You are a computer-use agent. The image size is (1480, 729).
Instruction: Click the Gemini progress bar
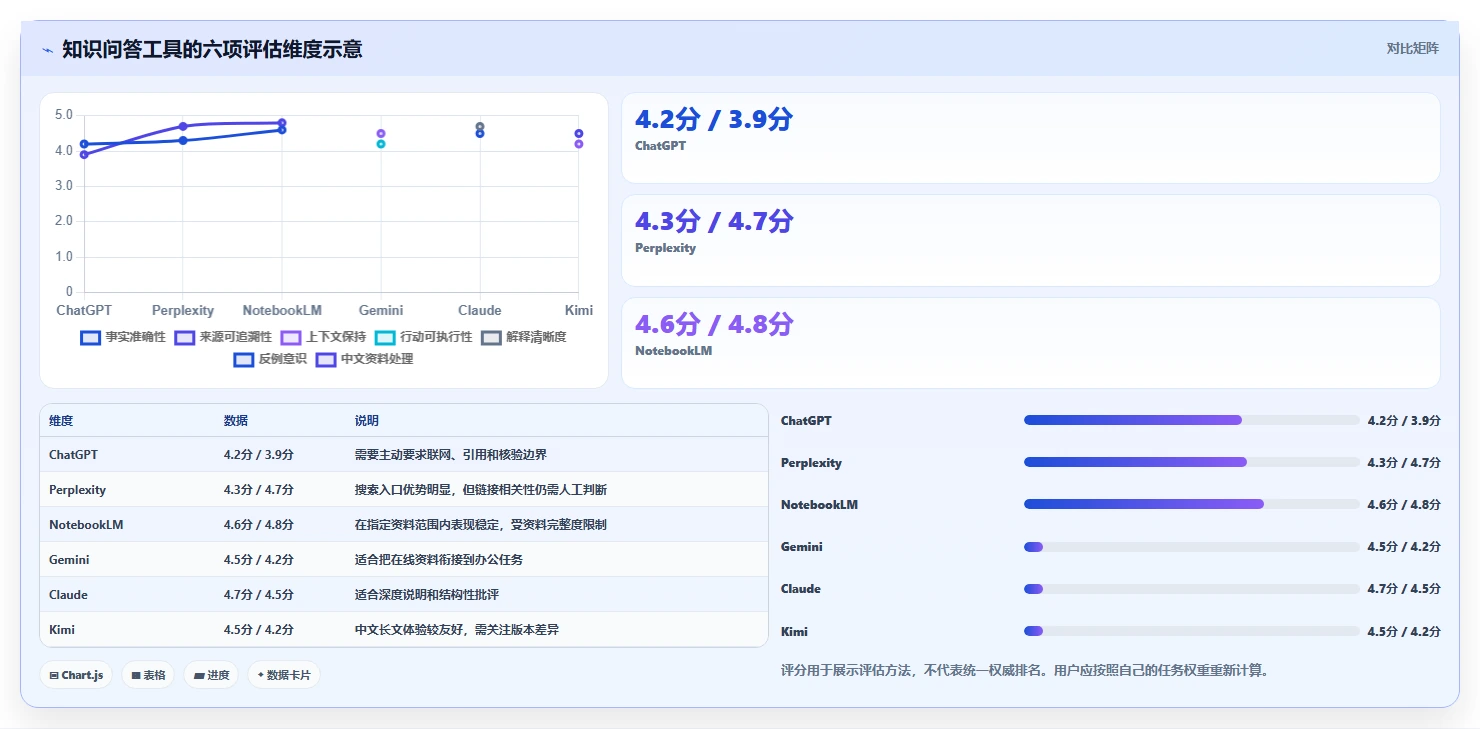[x=1191, y=547]
